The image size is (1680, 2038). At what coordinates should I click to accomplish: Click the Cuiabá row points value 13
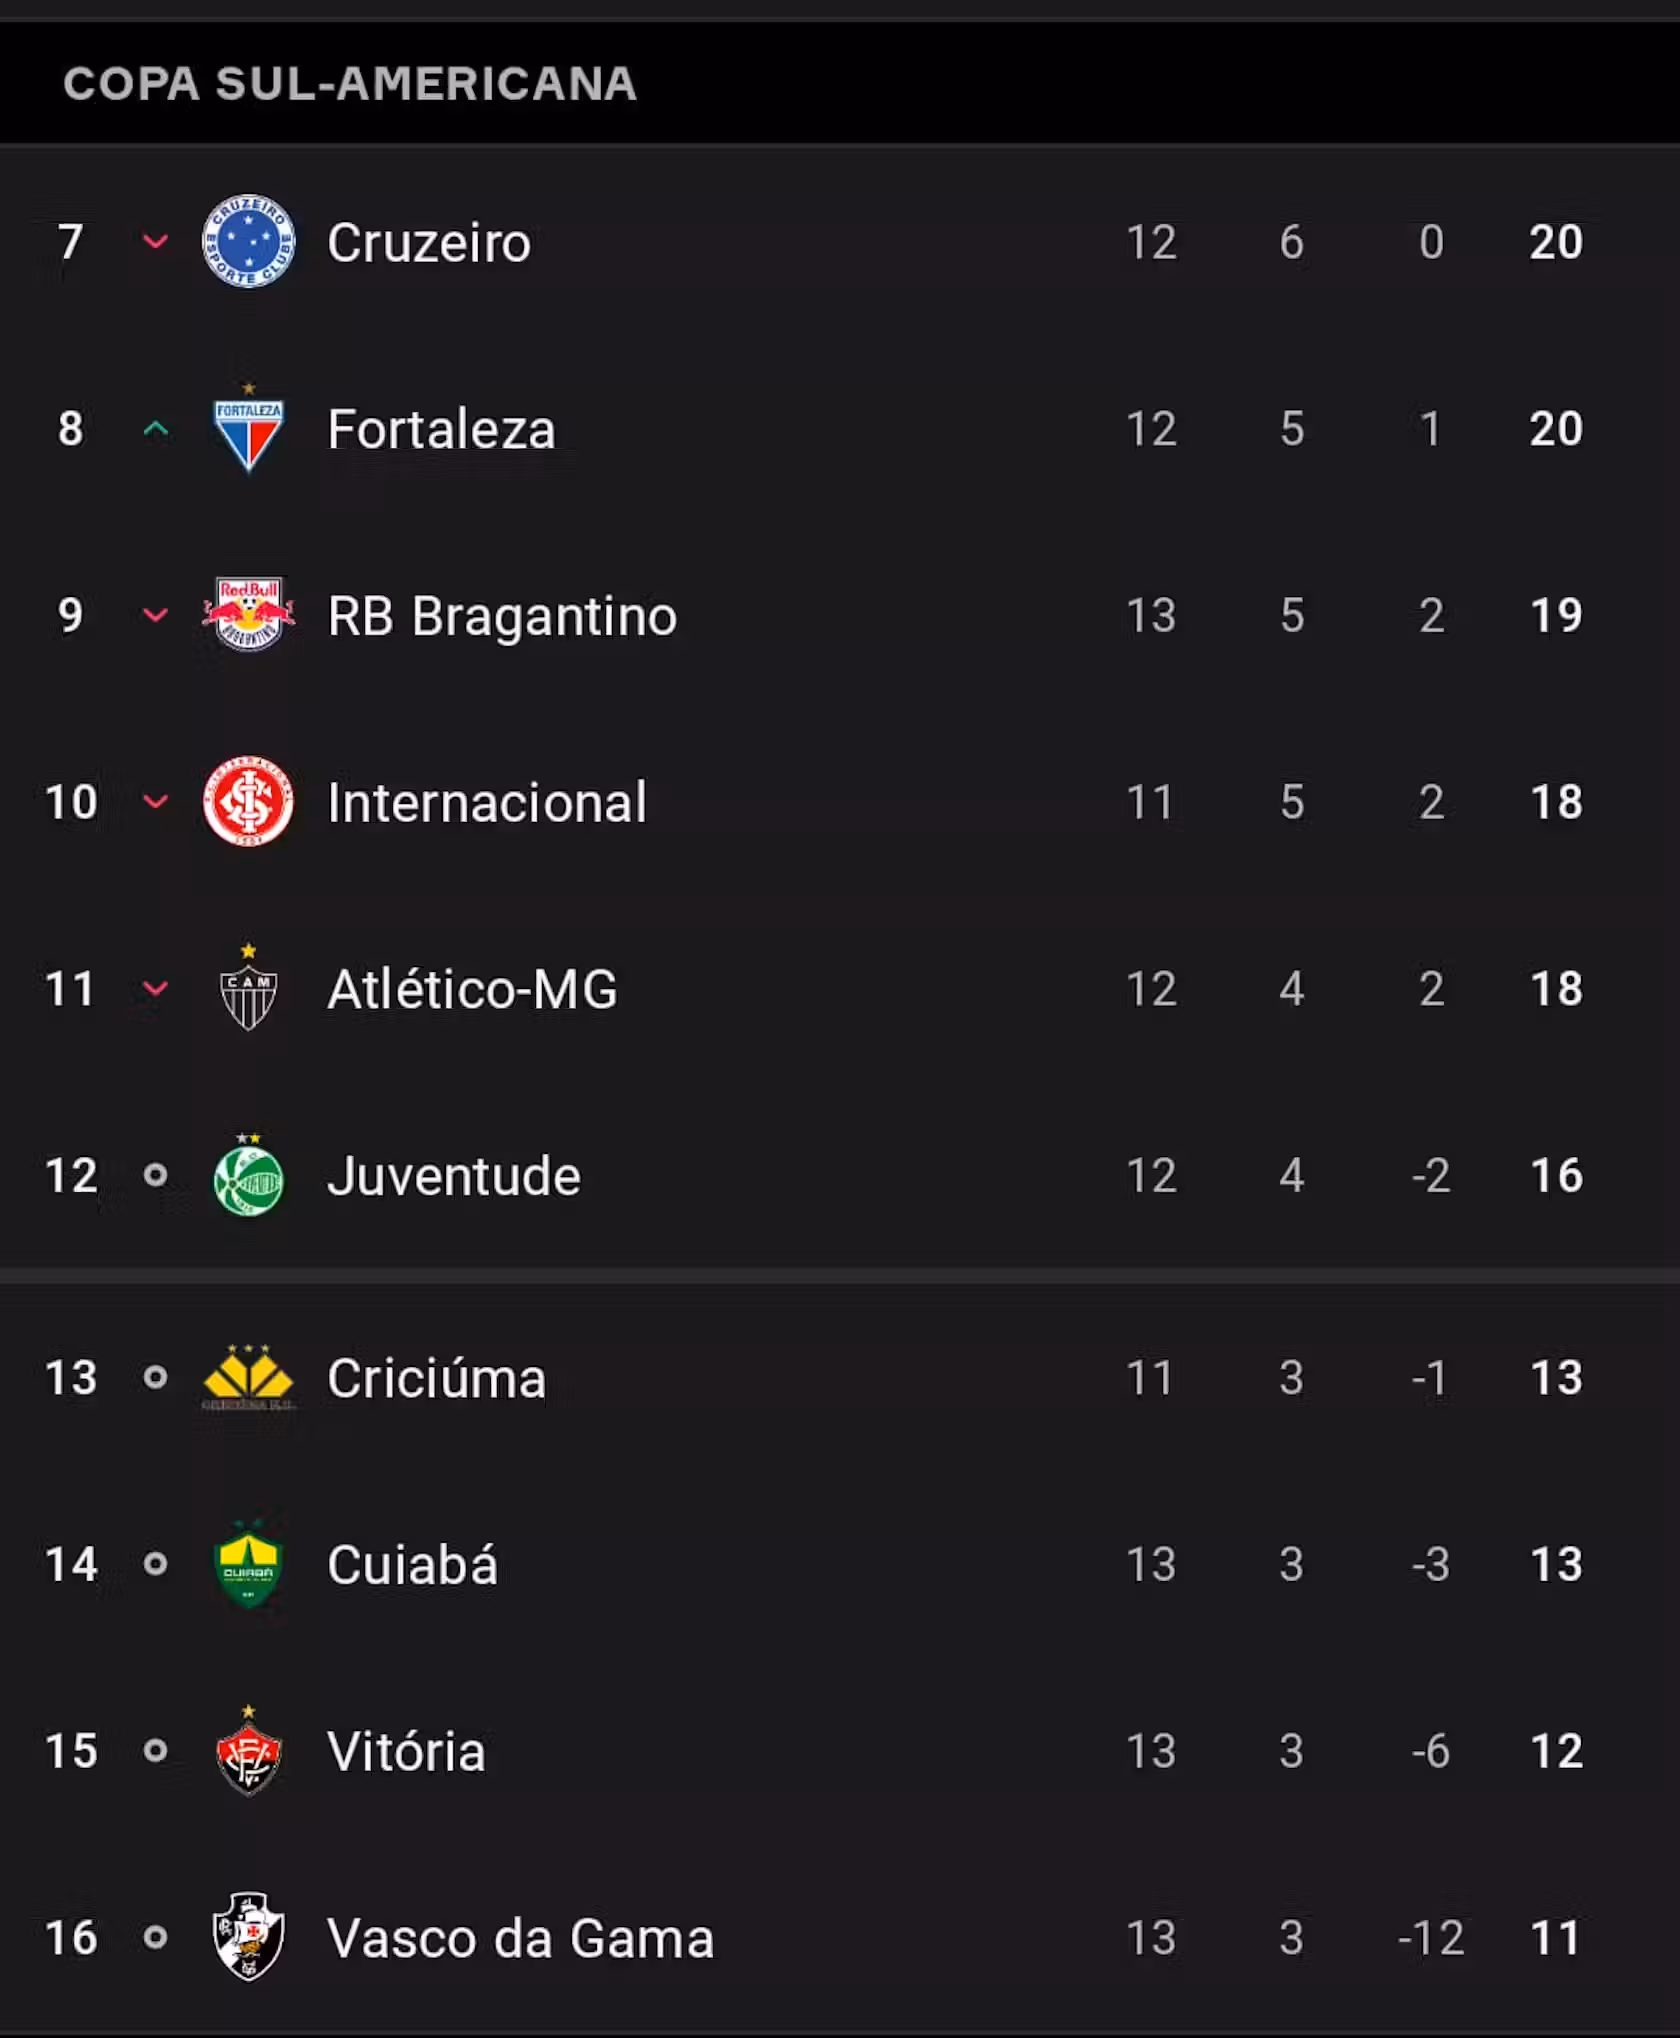coord(1556,1564)
